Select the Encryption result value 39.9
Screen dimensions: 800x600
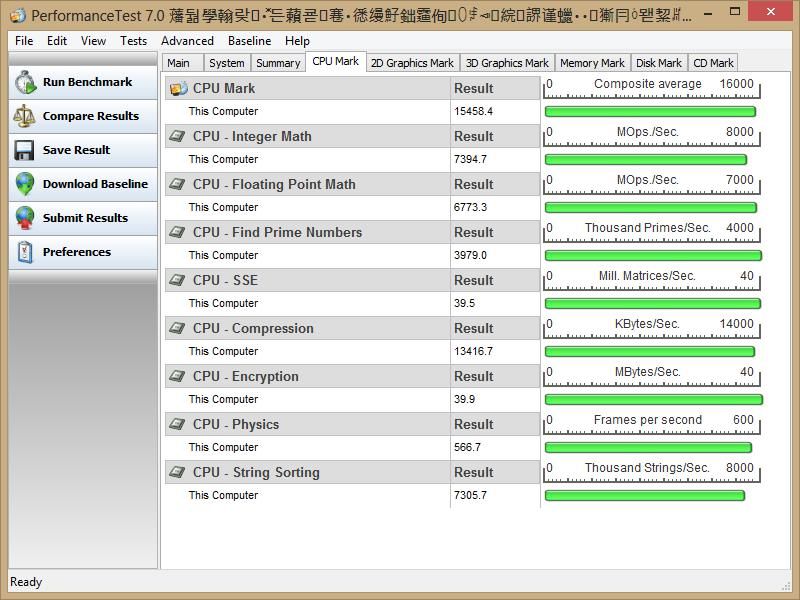(x=464, y=399)
